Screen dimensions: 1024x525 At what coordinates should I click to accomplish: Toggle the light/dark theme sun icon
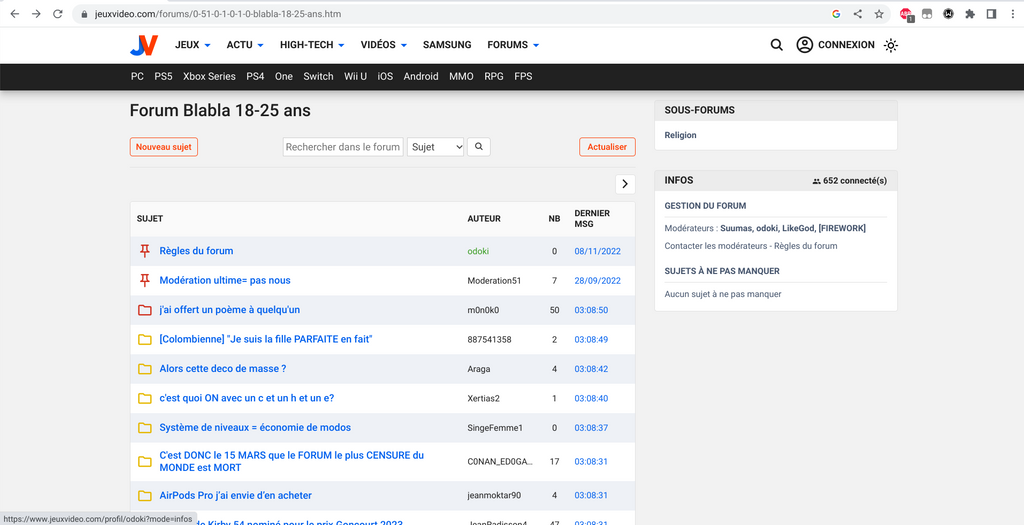point(891,45)
